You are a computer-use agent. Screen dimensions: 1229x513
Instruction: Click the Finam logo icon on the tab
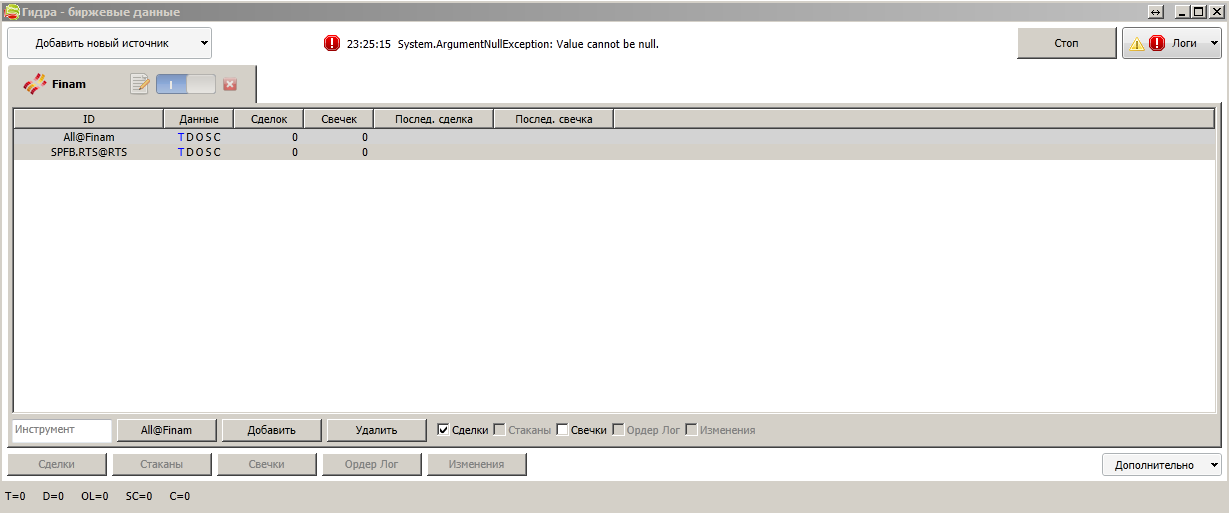[x=35, y=85]
